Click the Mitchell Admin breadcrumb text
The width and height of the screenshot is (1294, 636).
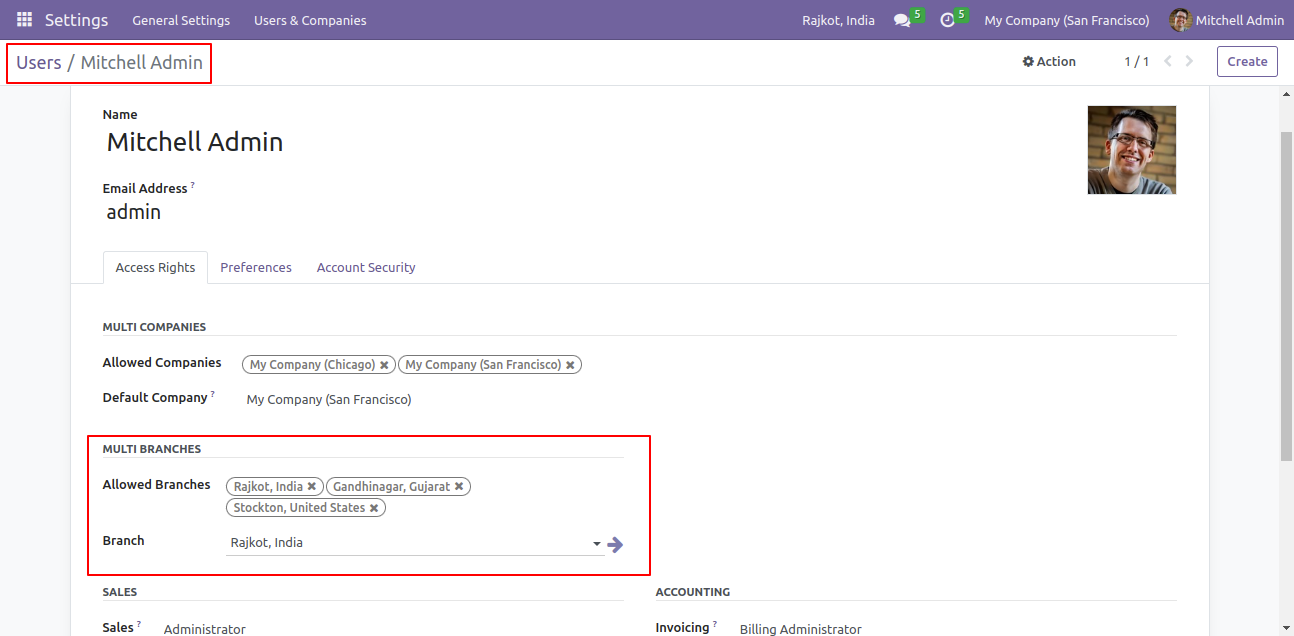tap(142, 62)
